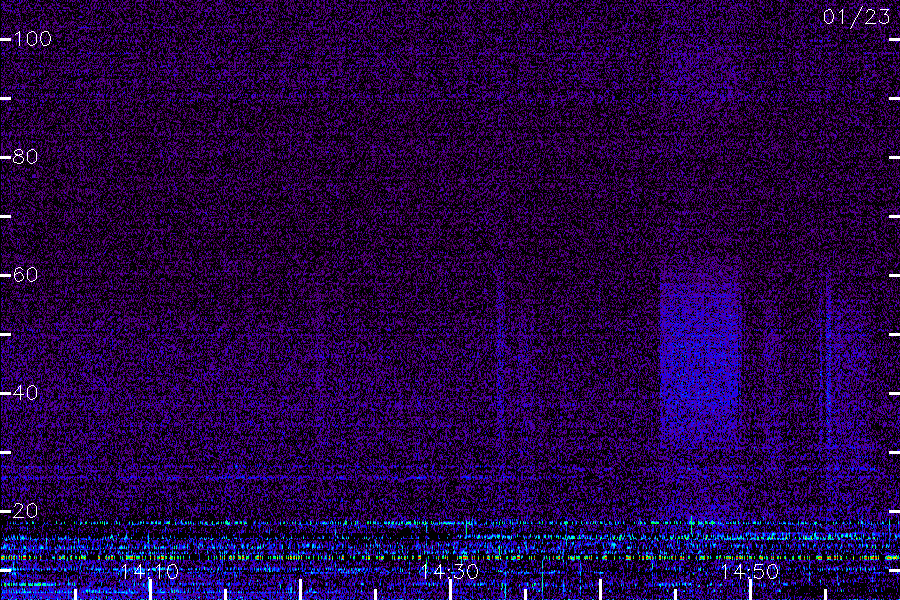Click the 14:50 time label
The image size is (900, 600).
coord(750,572)
